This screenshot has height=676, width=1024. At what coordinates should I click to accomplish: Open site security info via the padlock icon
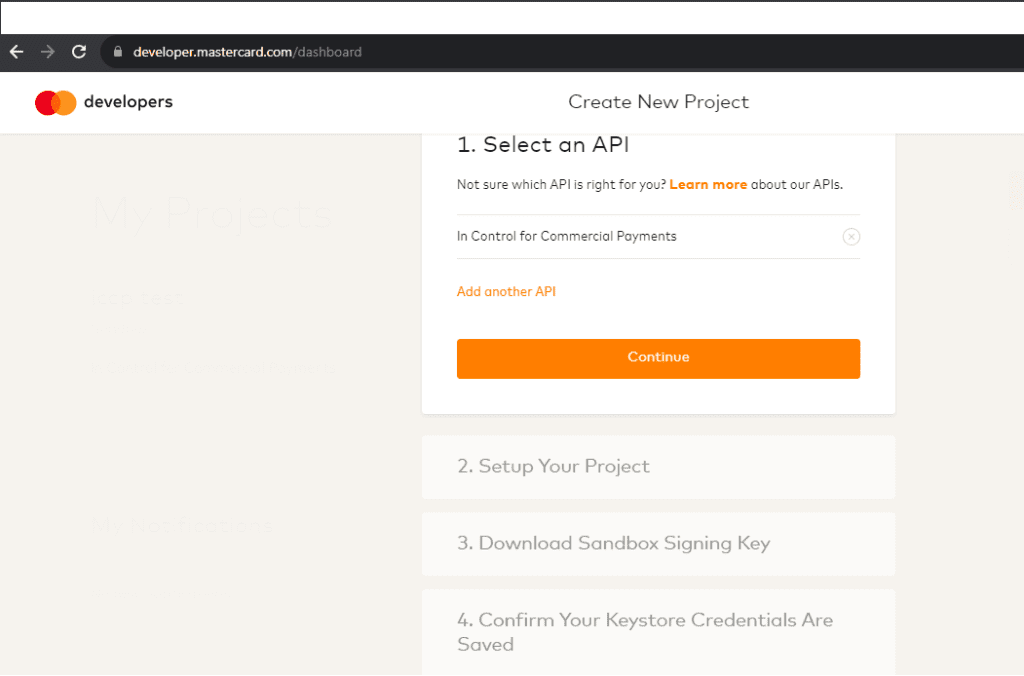(x=117, y=52)
